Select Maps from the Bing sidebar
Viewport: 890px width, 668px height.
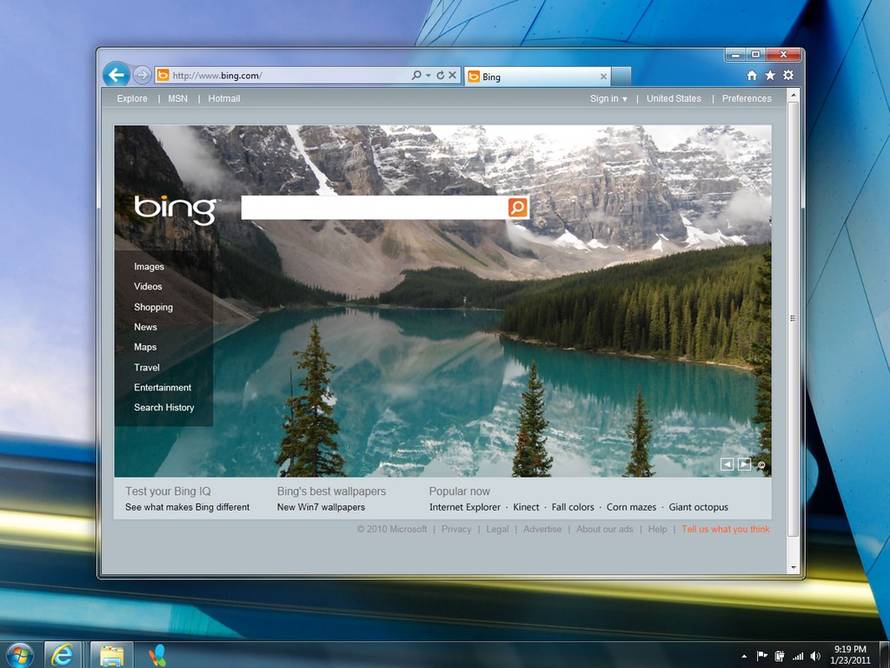point(145,347)
